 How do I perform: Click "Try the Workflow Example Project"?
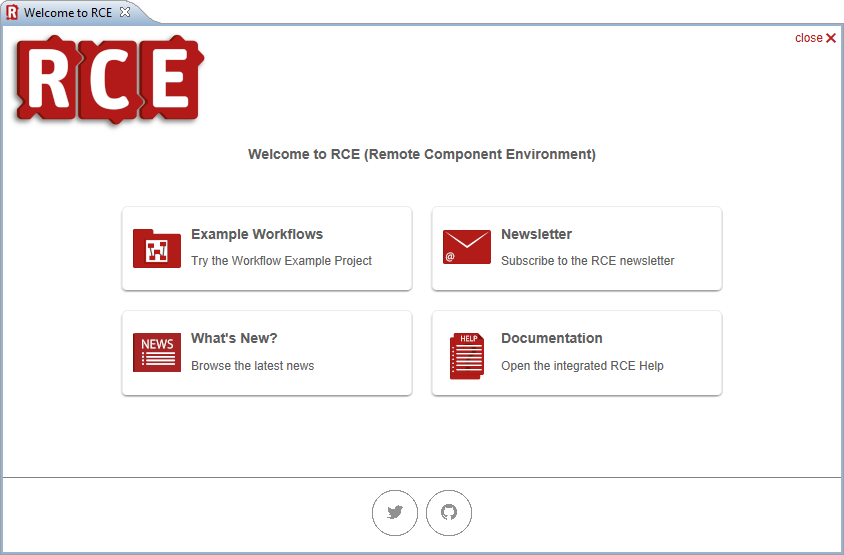pyautogui.click(x=282, y=261)
